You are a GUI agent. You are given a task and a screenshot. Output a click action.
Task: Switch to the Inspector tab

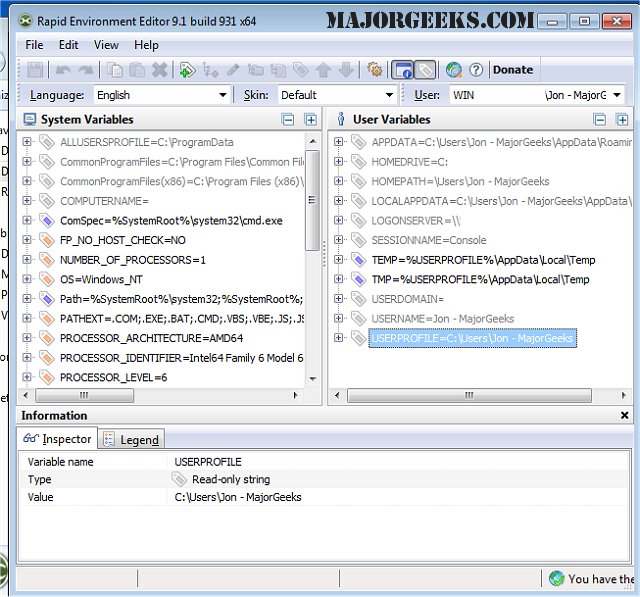pyautogui.click(x=57, y=439)
